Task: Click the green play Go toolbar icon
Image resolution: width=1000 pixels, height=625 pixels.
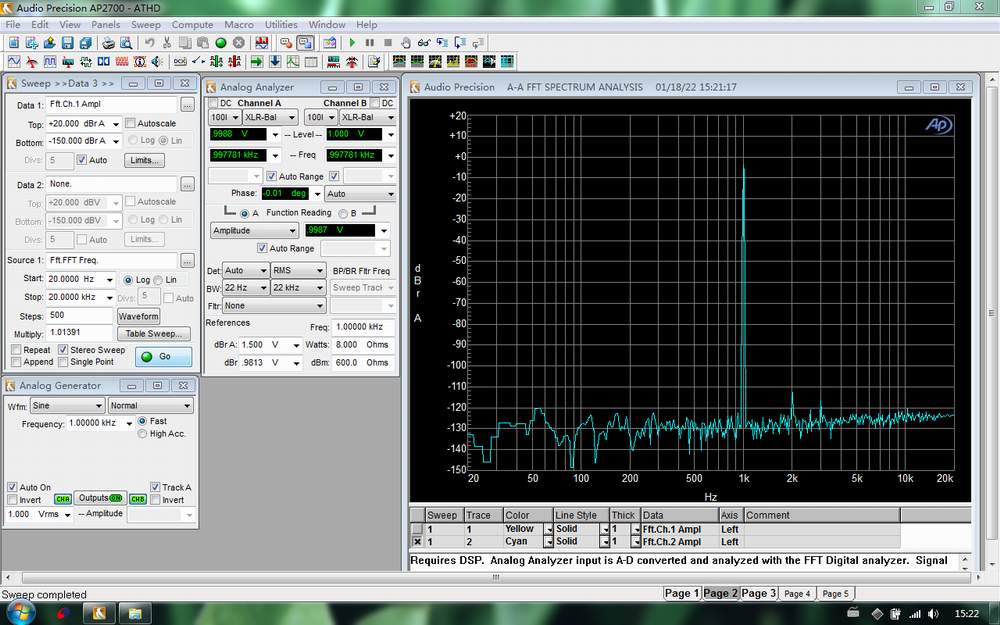Action: (352, 43)
